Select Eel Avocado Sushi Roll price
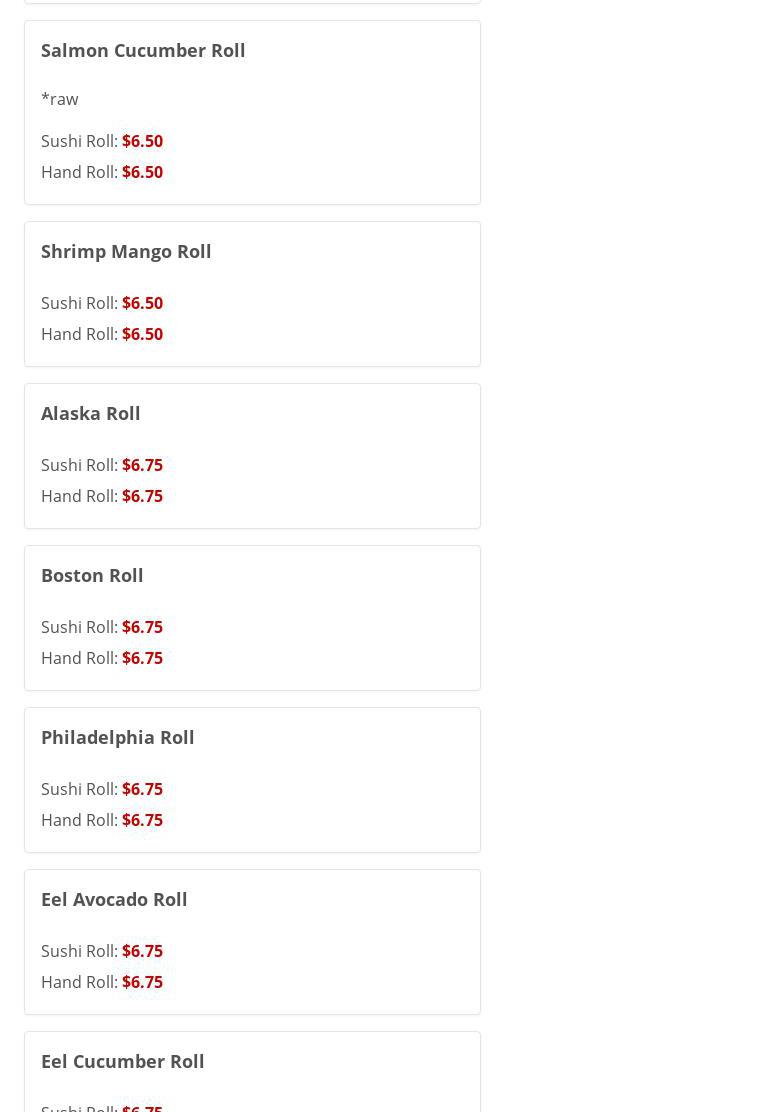This screenshot has width=770, height=1112. (102, 951)
